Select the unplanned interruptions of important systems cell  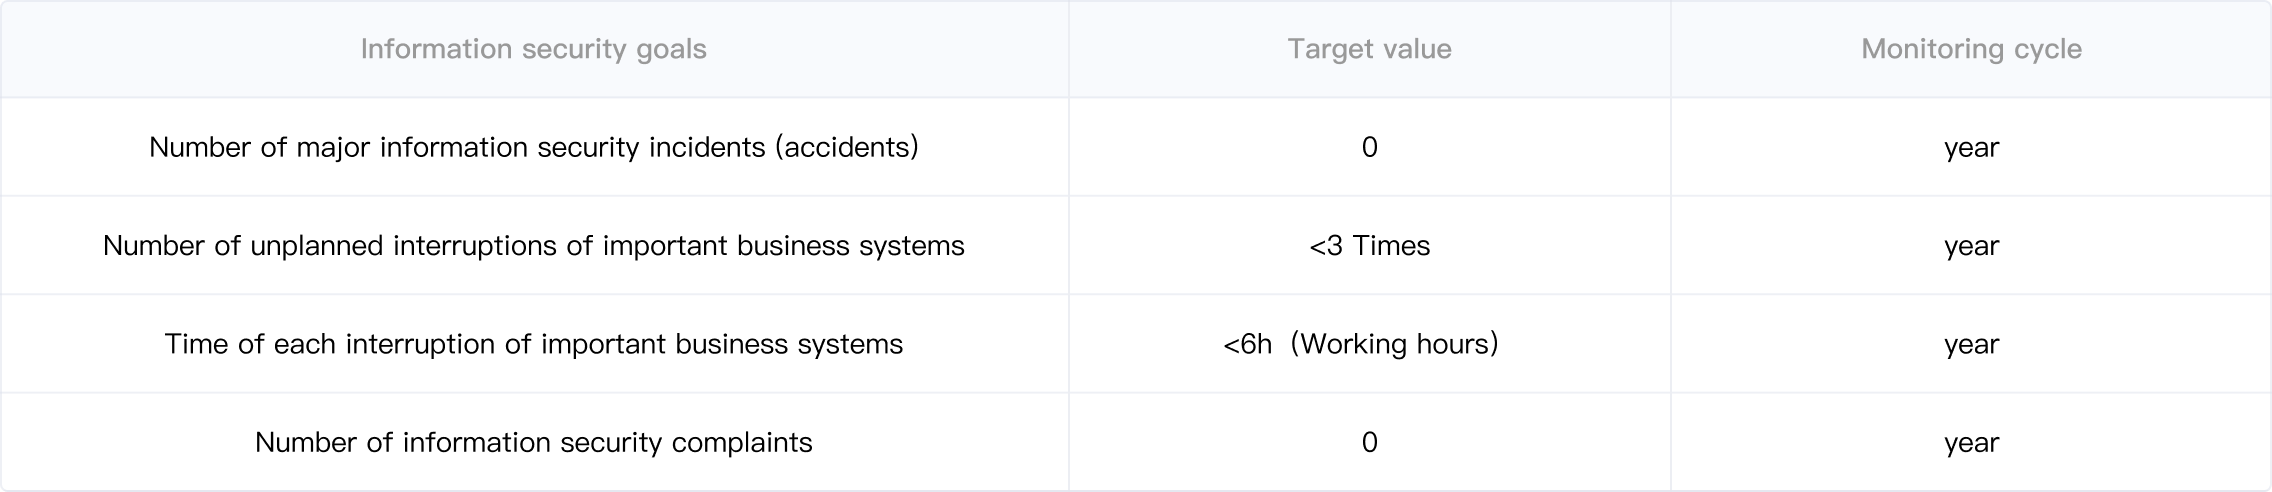(533, 246)
